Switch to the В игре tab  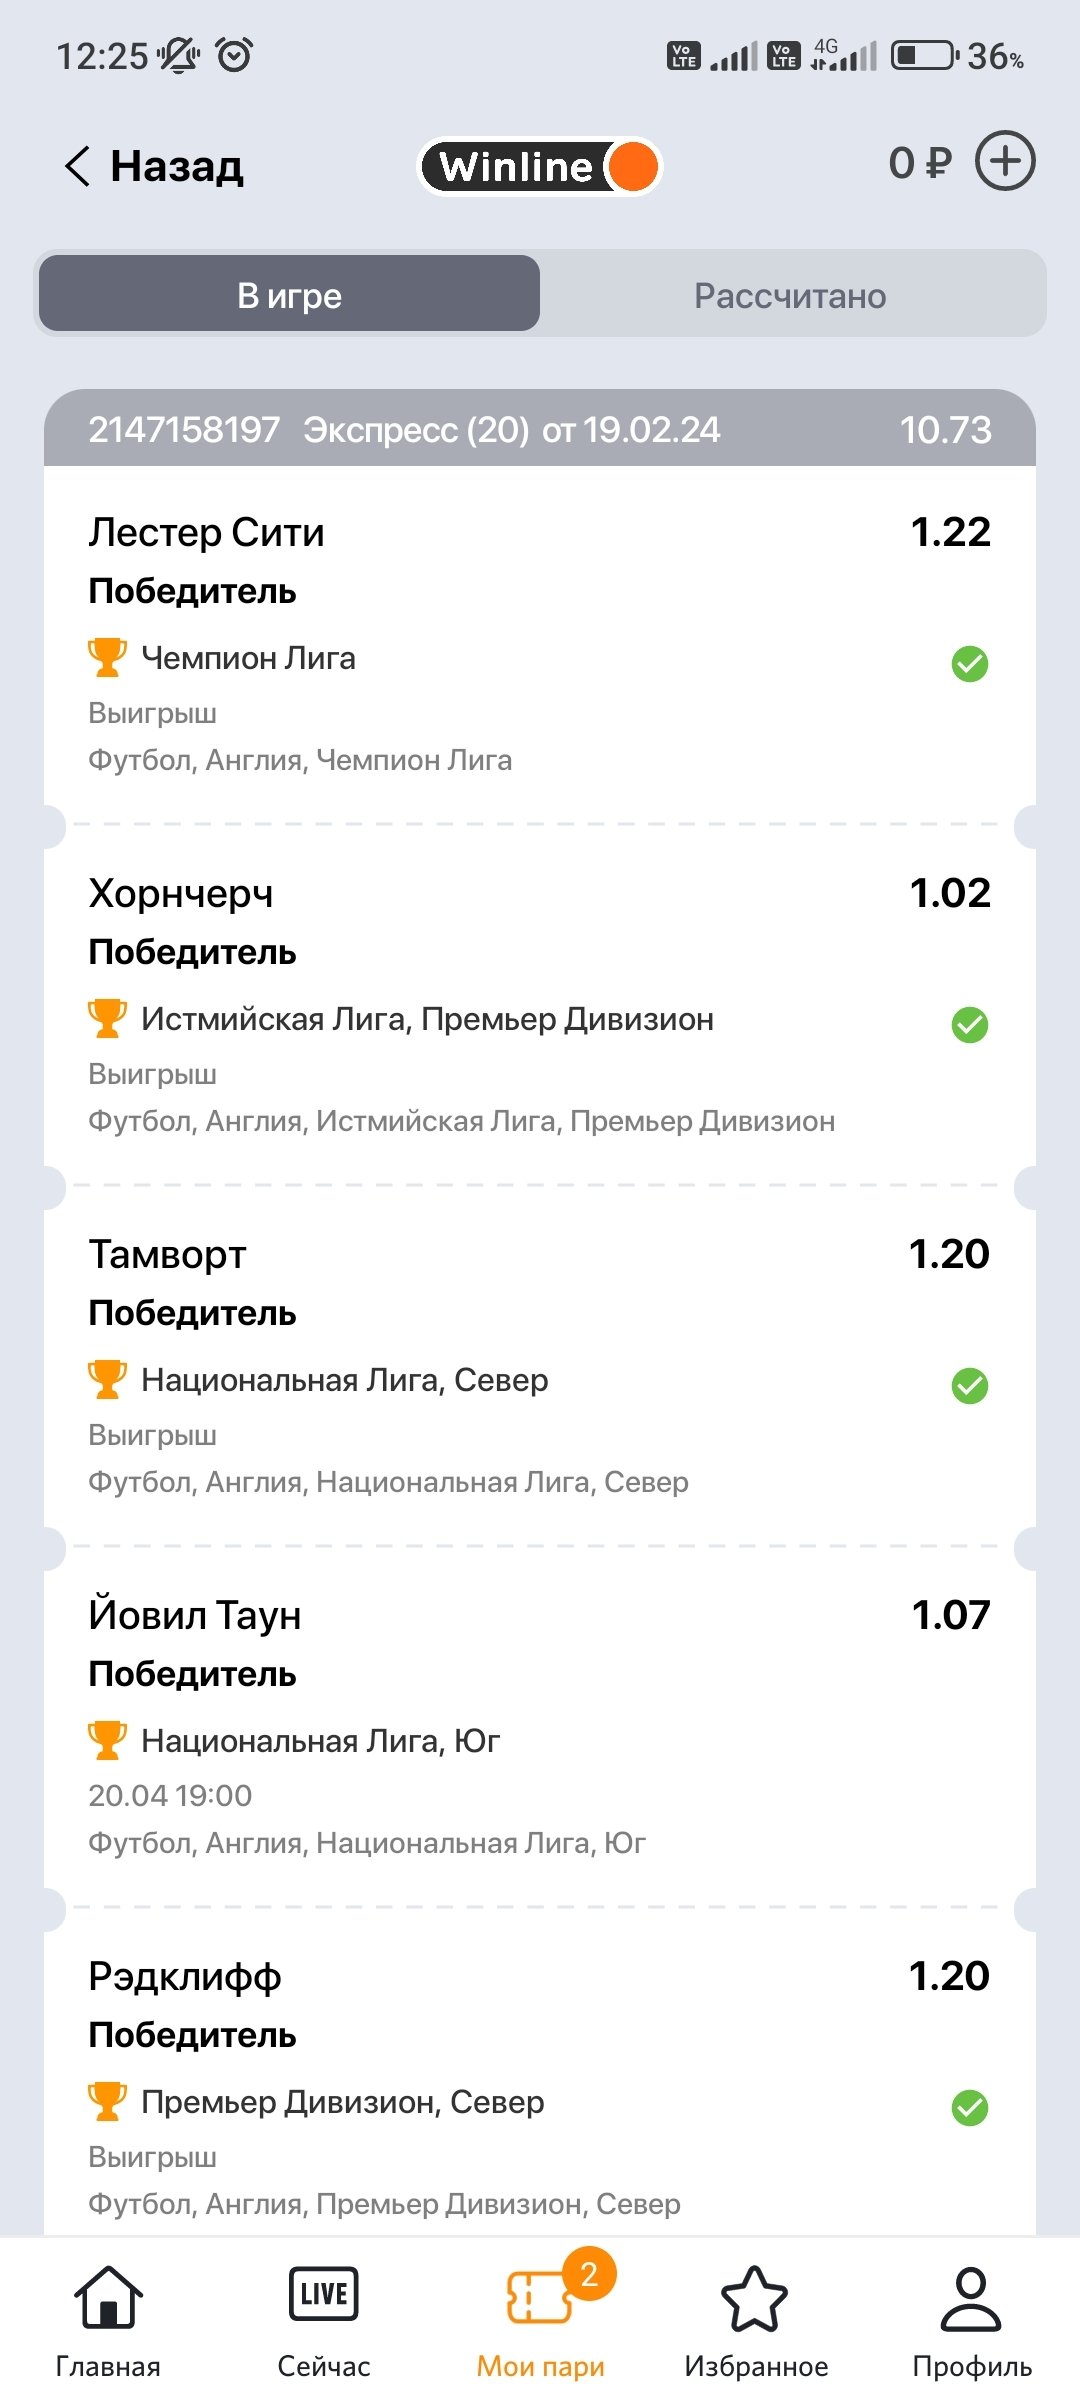point(290,295)
